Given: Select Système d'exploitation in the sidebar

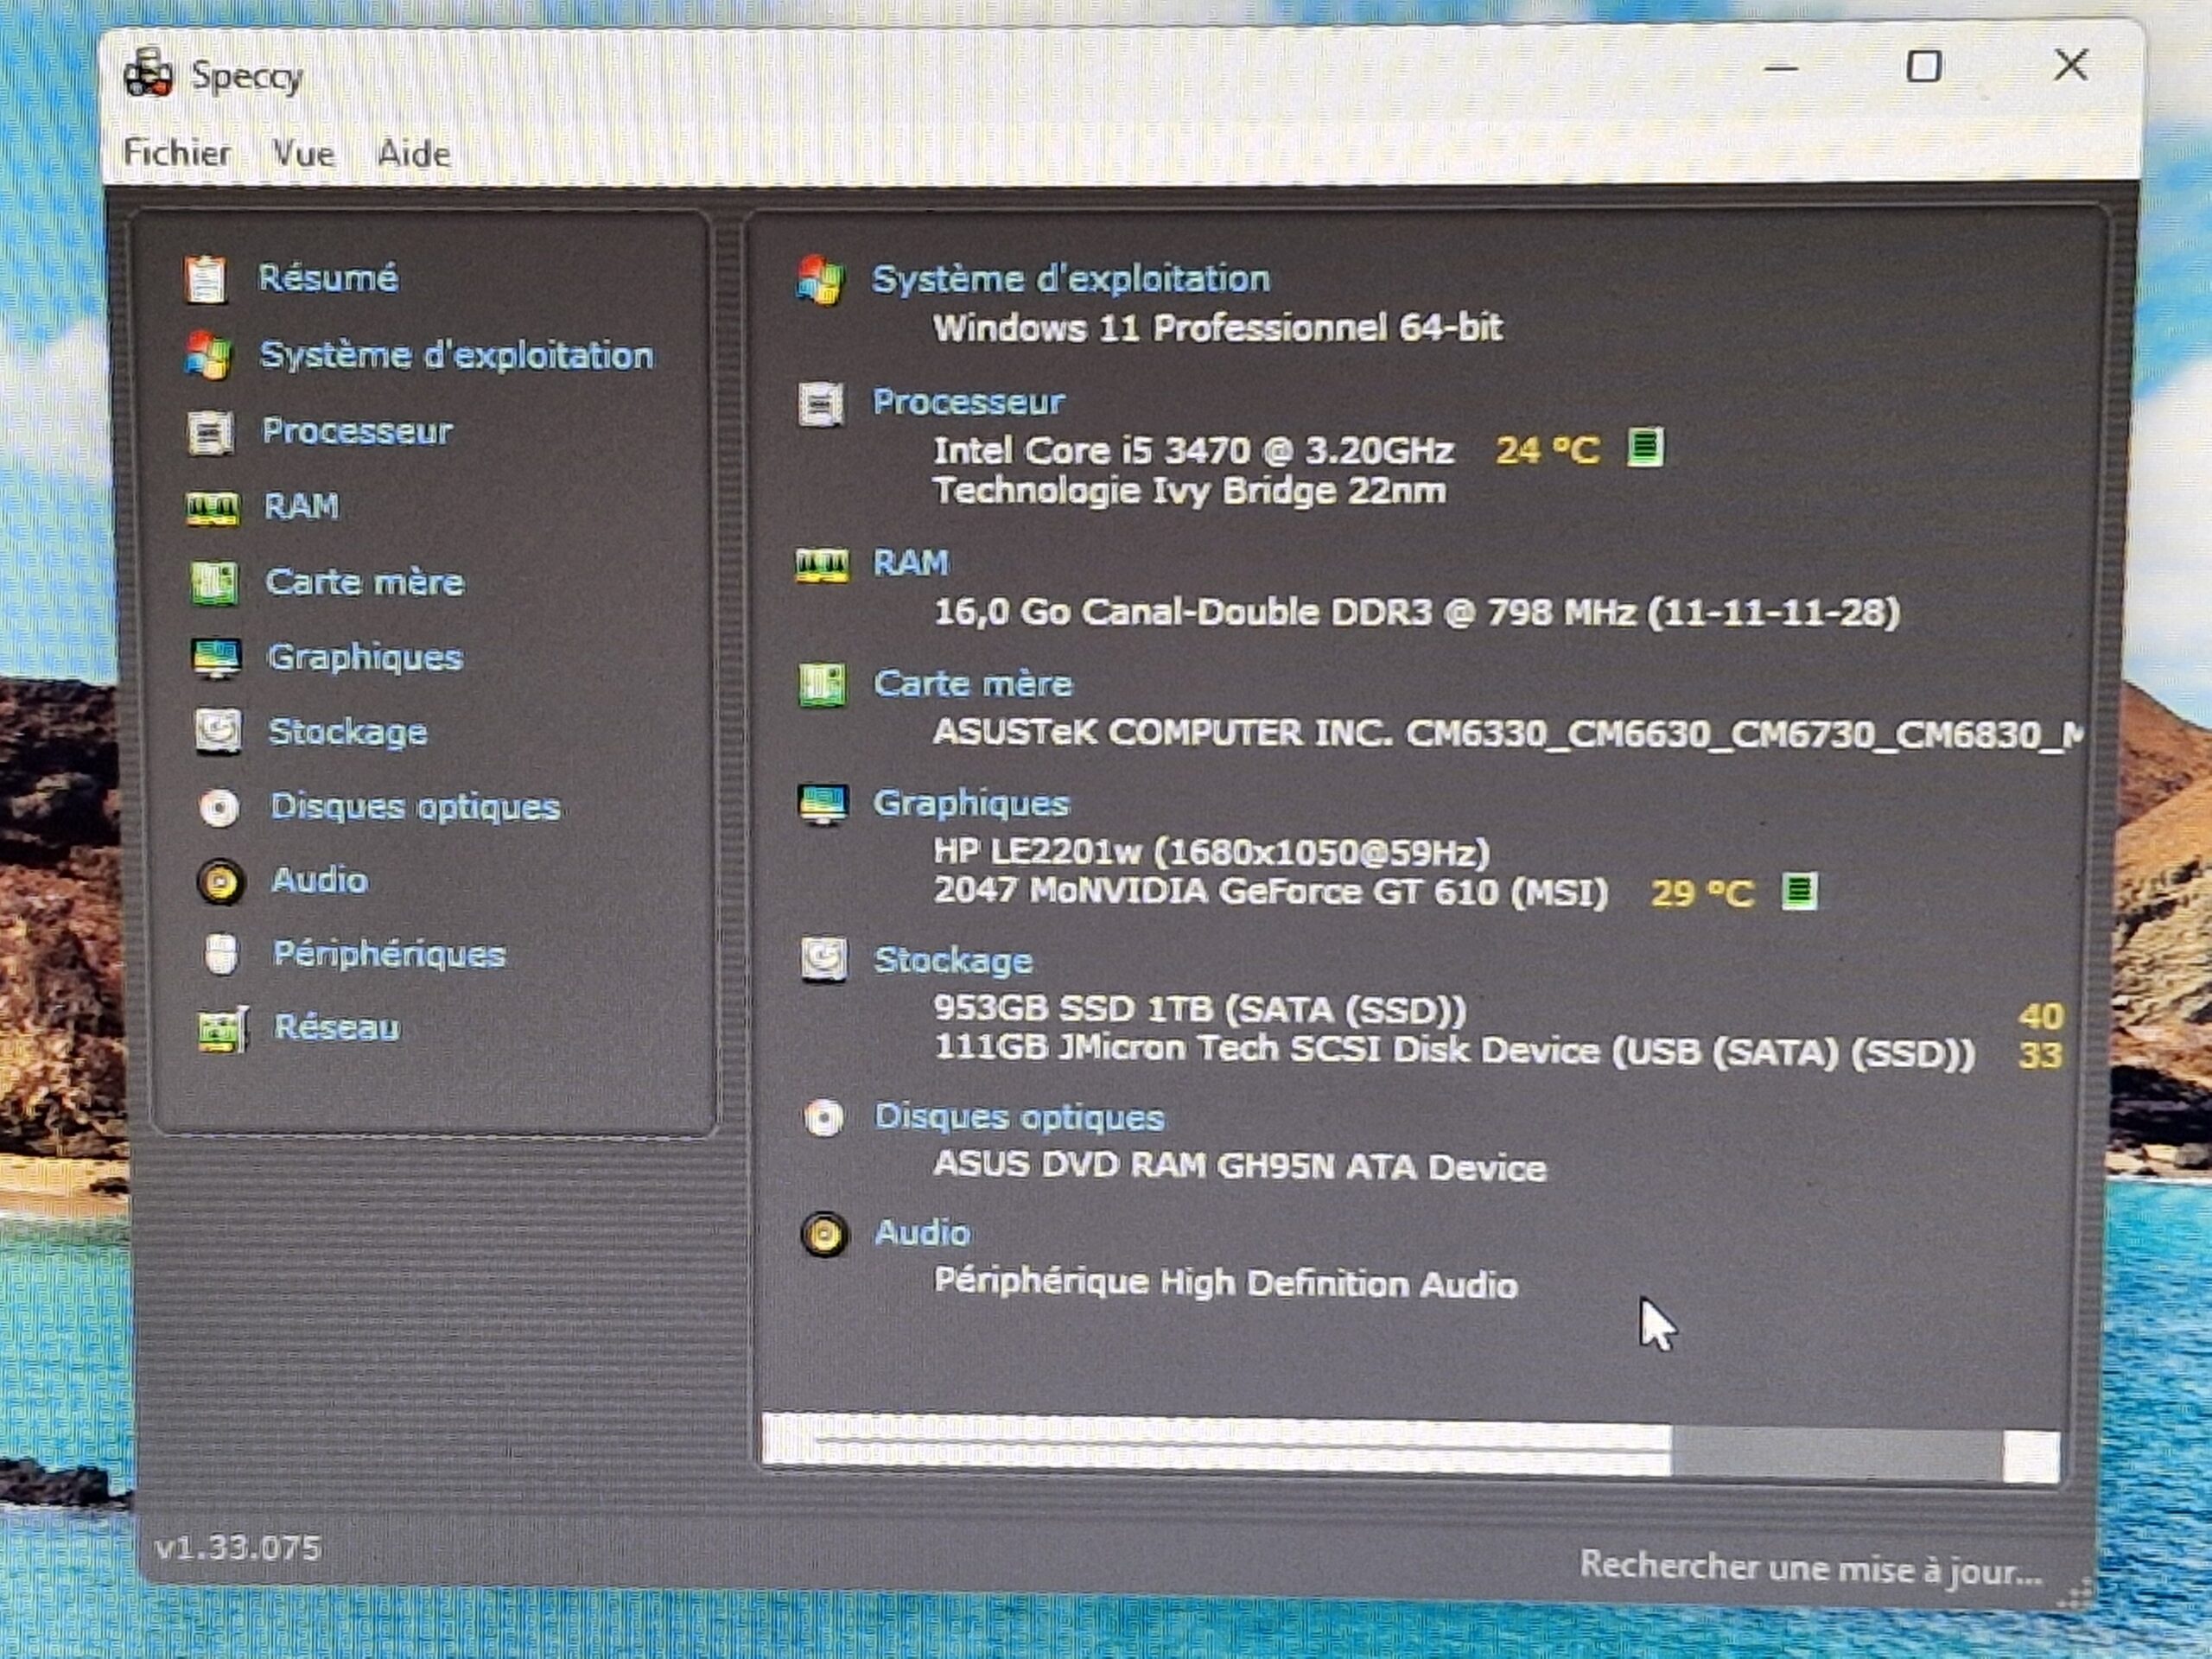Looking at the screenshot, I should (456, 356).
